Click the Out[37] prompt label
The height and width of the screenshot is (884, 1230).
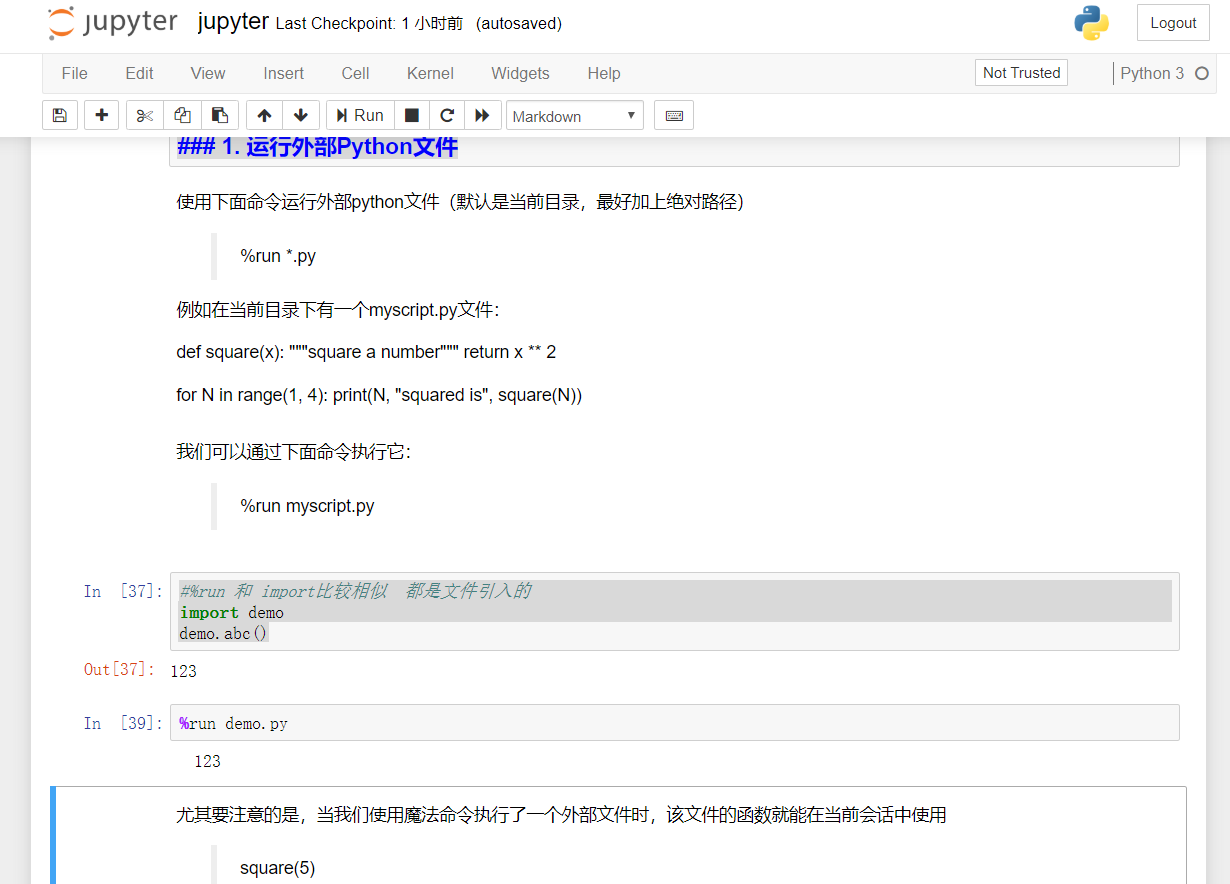click(120, 669)
